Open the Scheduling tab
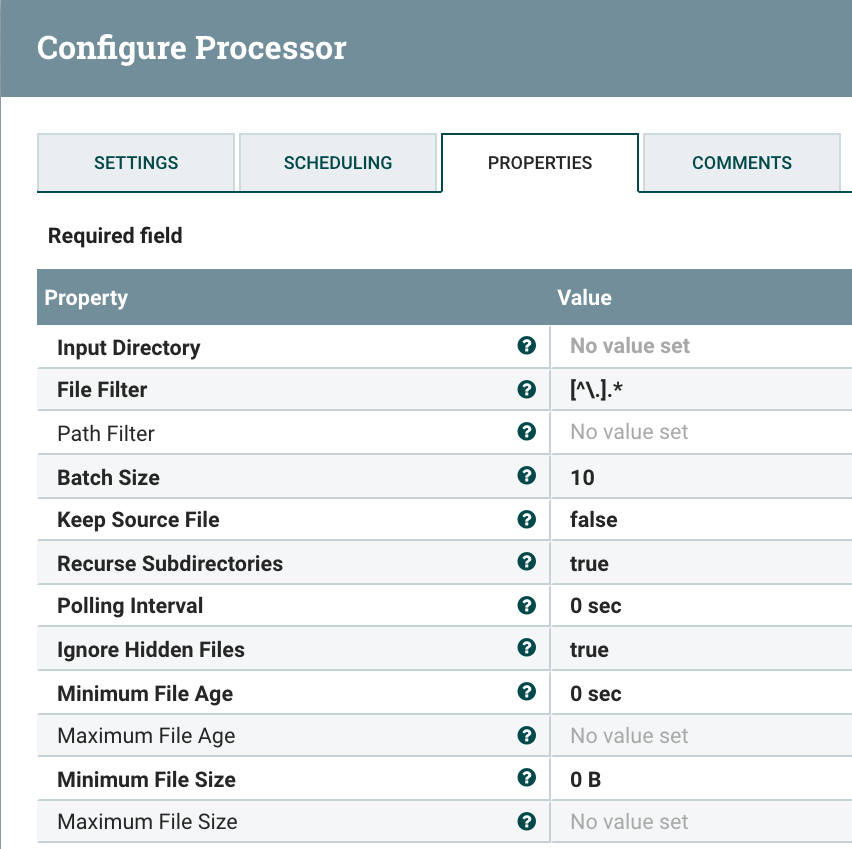 click(338, 163)
